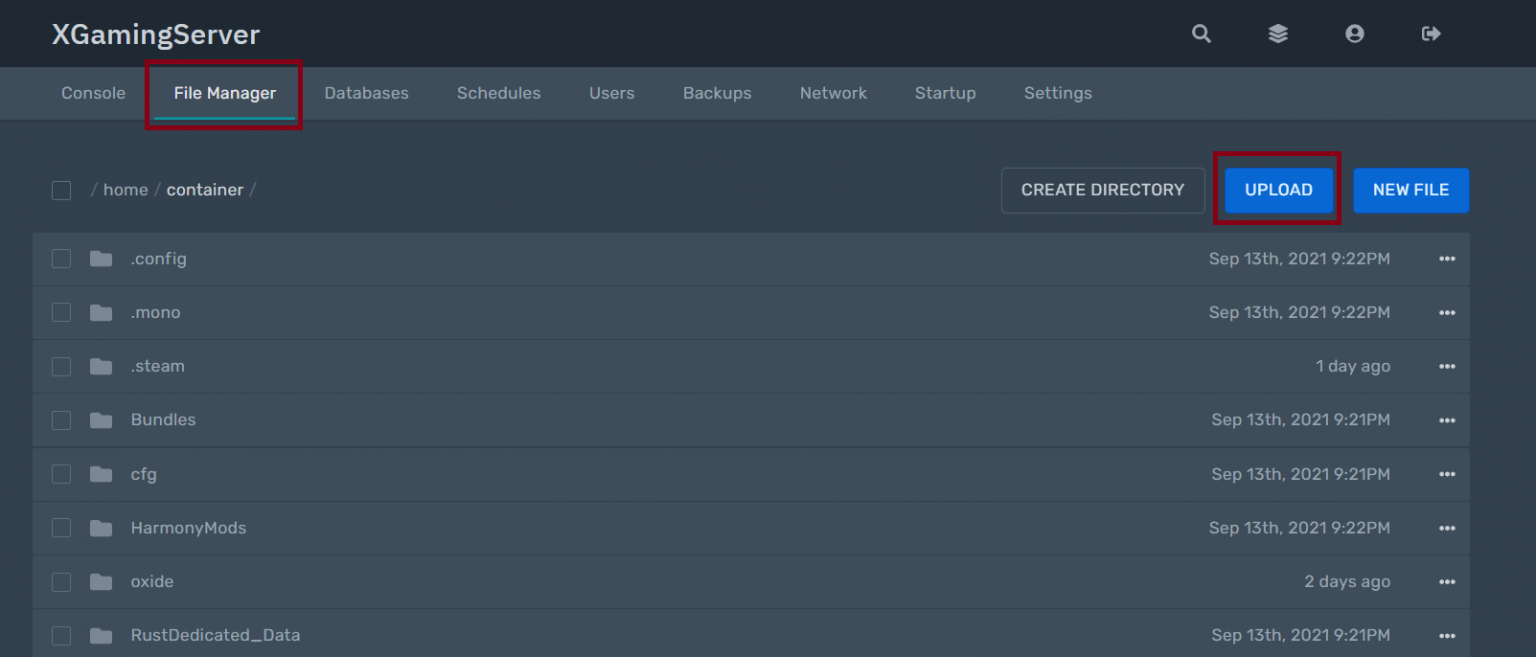Image resolution: width=1536 pixels, height=657 pixels.
Task: Switch to the Databases tab
Action: click(x=366, y=93)
